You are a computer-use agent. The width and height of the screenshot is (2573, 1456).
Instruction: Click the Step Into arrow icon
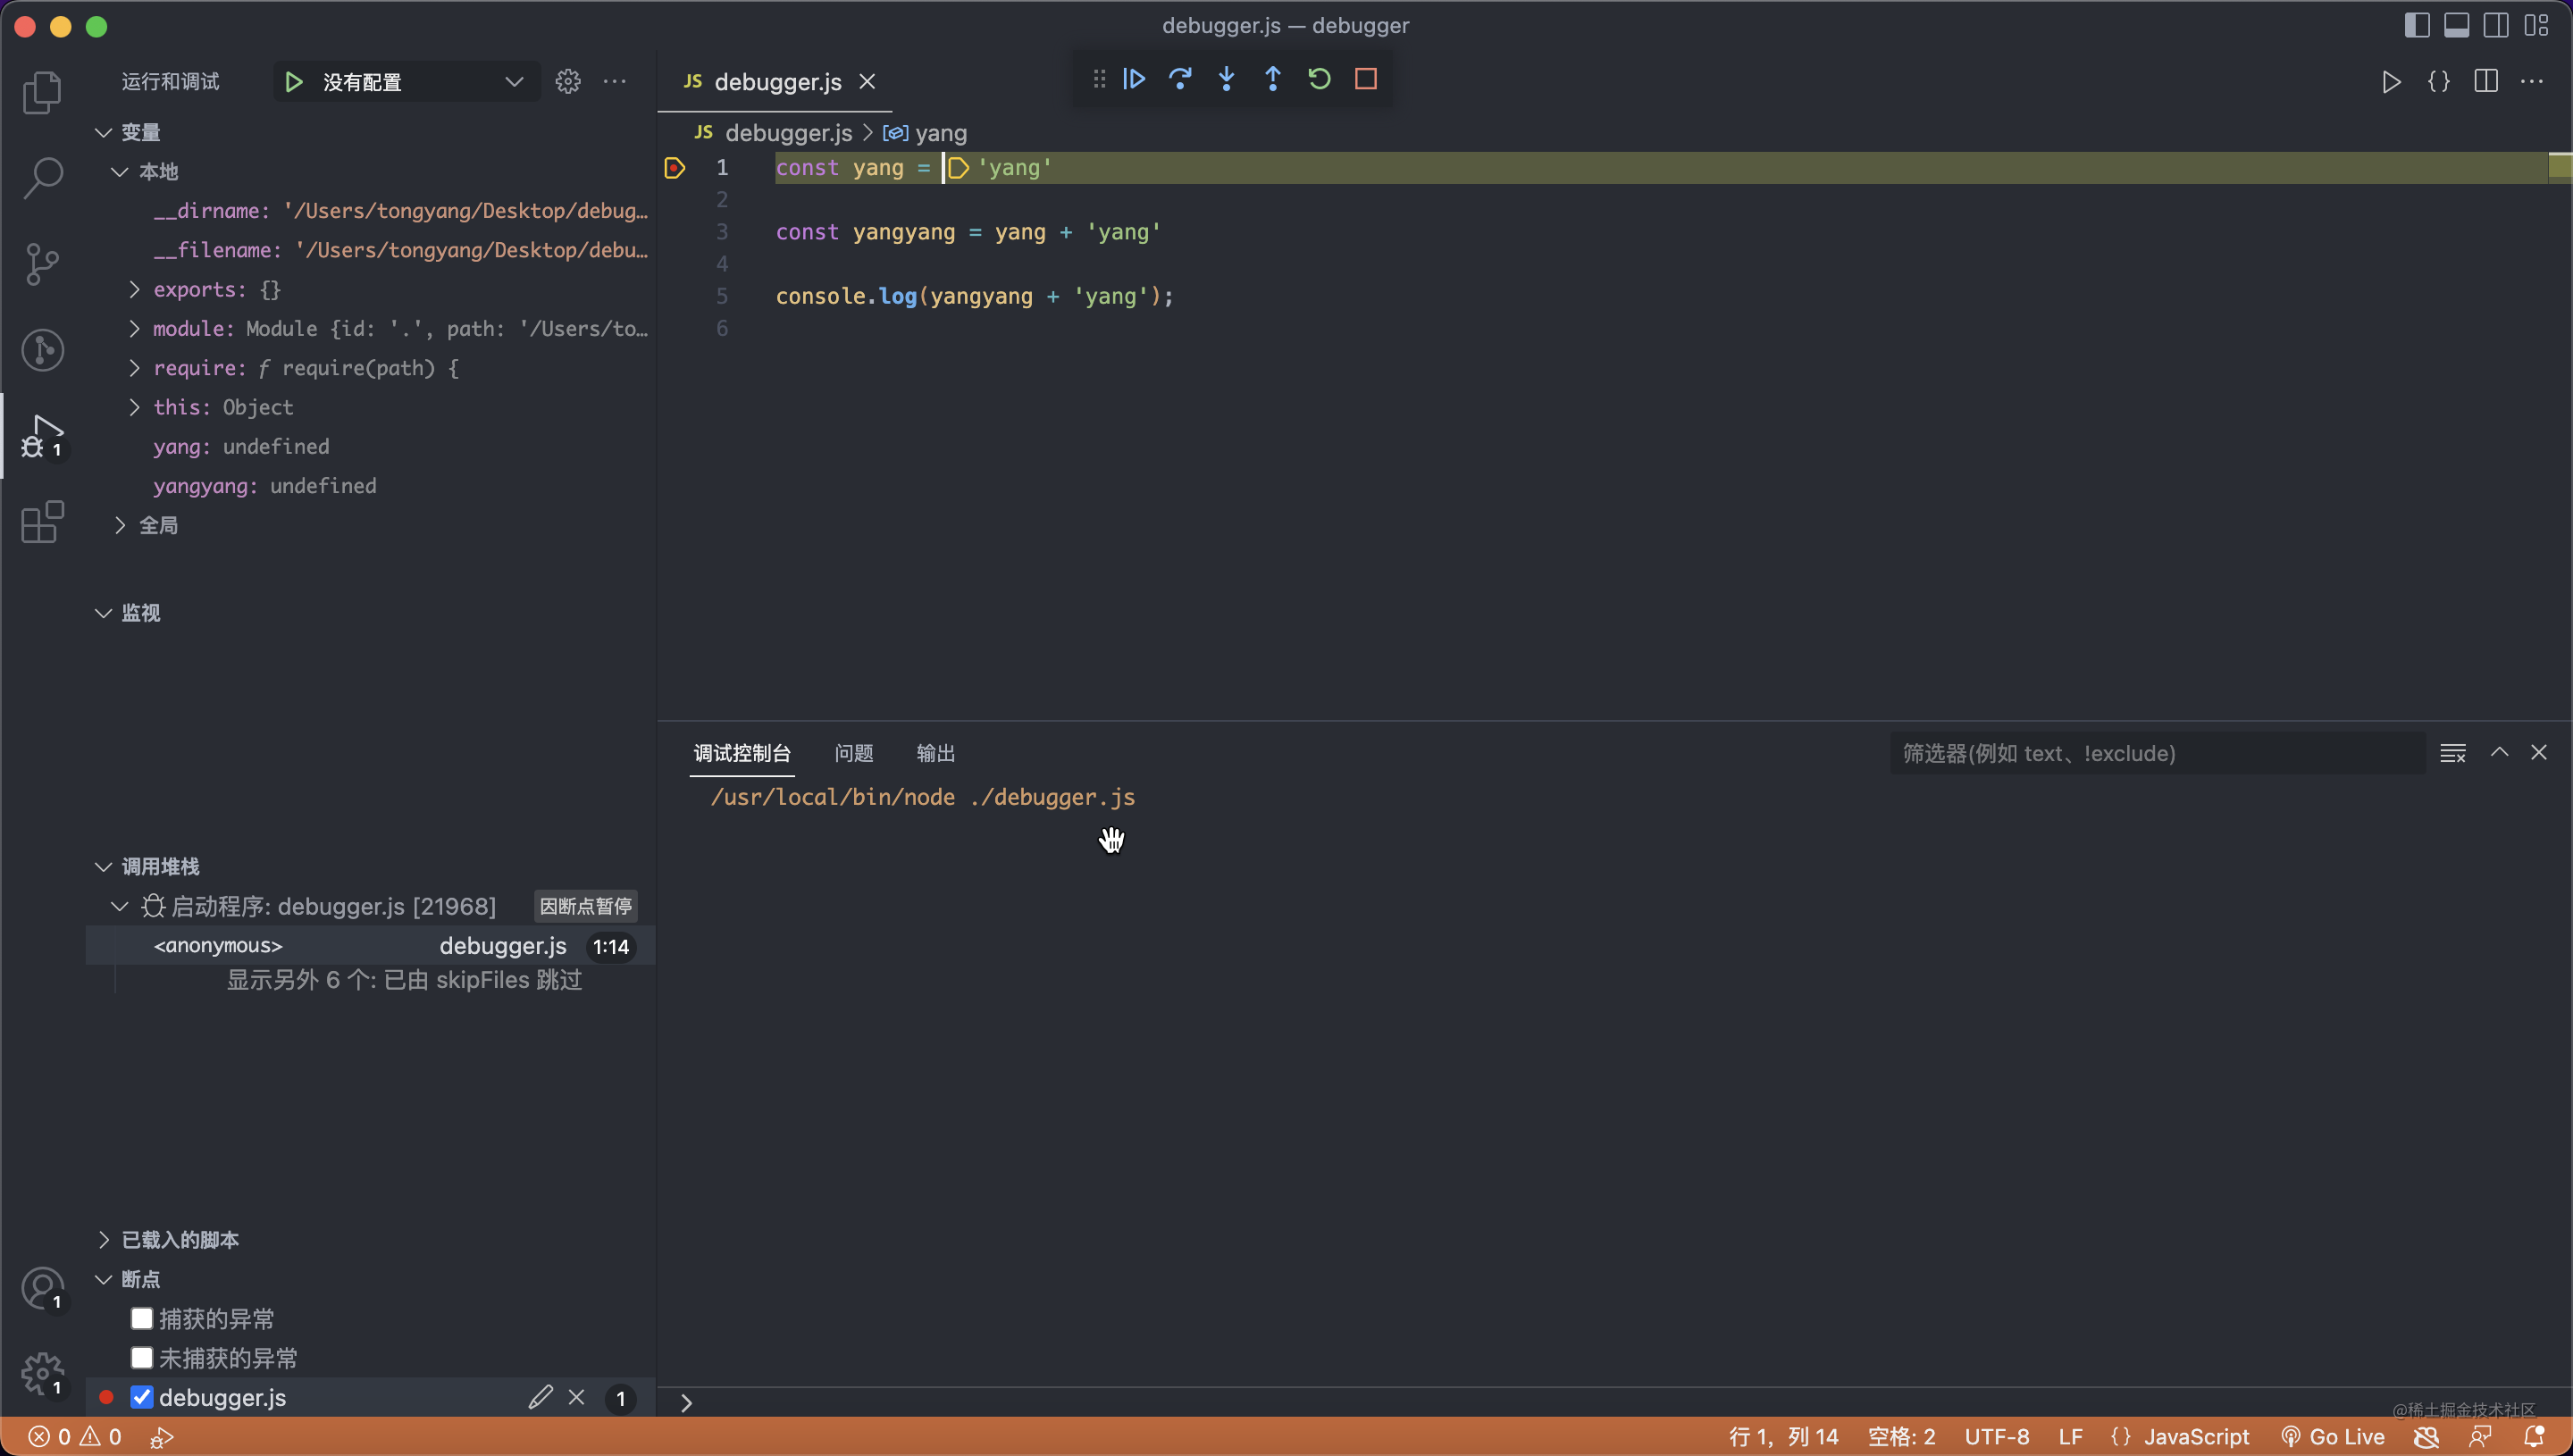(1226, 79)
